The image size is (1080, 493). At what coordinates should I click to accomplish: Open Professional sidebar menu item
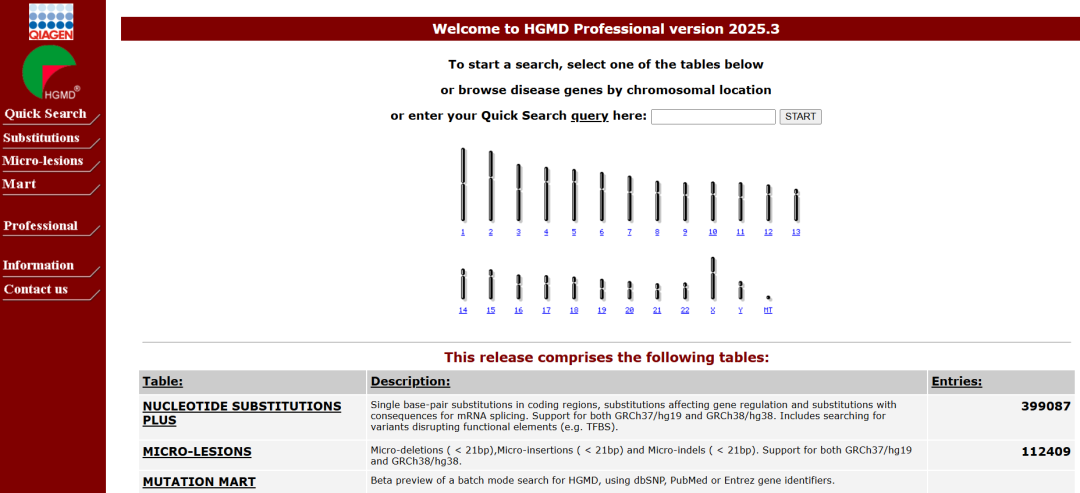click(41, 226)
